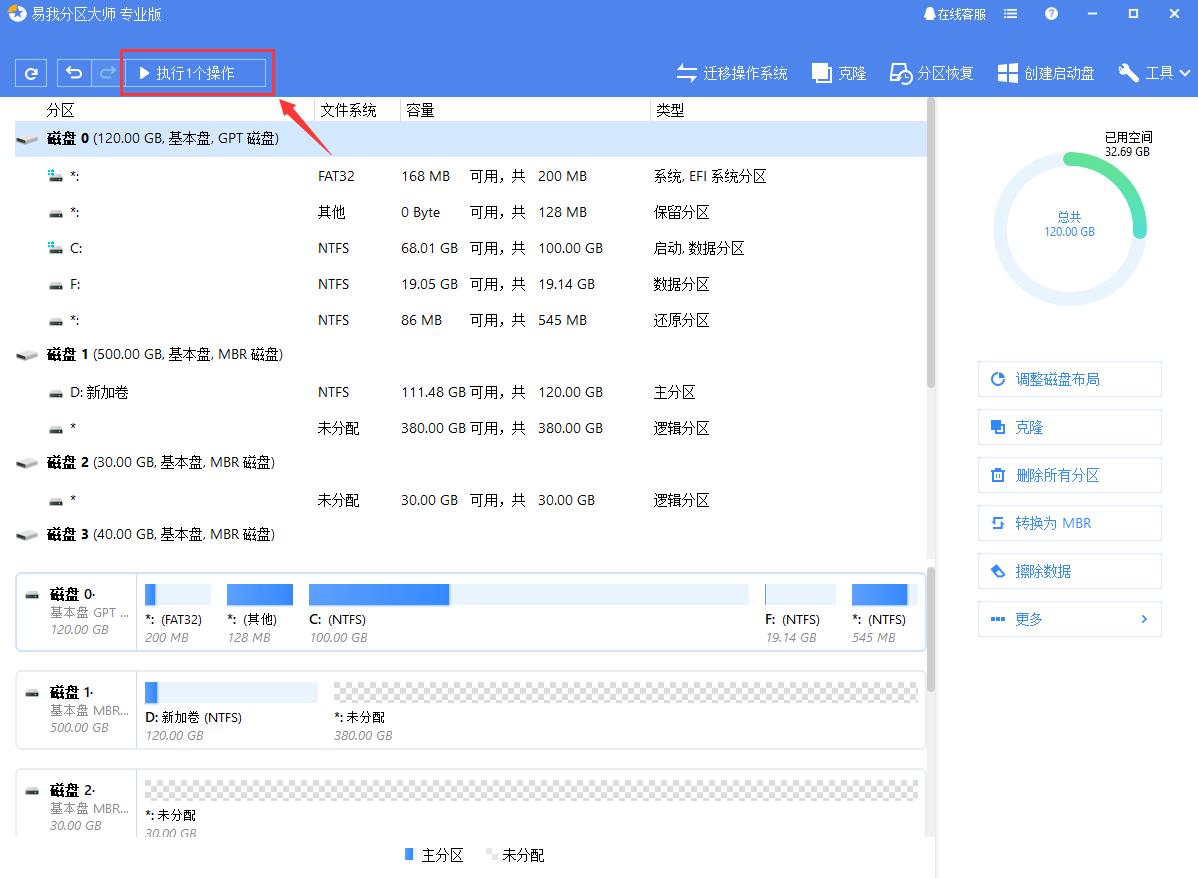
Task: Open 调整磁盘布局 in the right panel
Action: [1069, 379]
